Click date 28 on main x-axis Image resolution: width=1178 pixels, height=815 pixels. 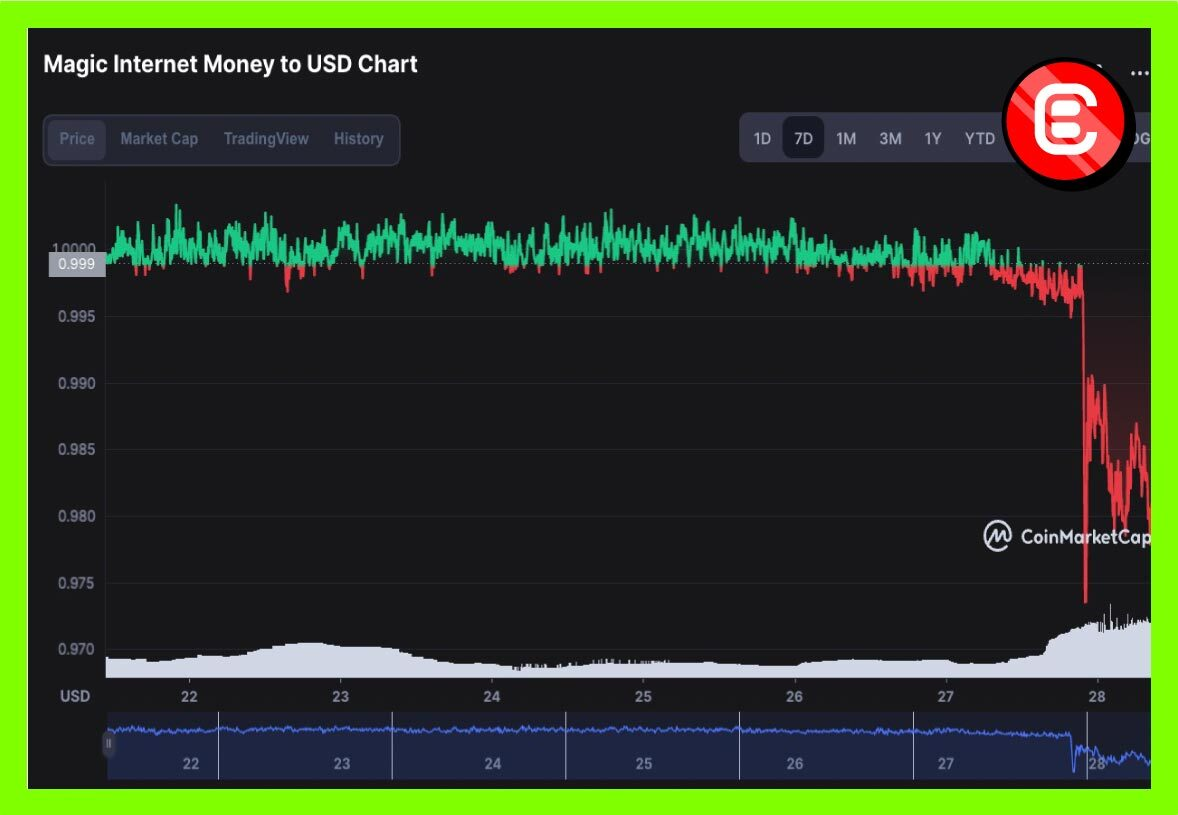click(1097, 696)
